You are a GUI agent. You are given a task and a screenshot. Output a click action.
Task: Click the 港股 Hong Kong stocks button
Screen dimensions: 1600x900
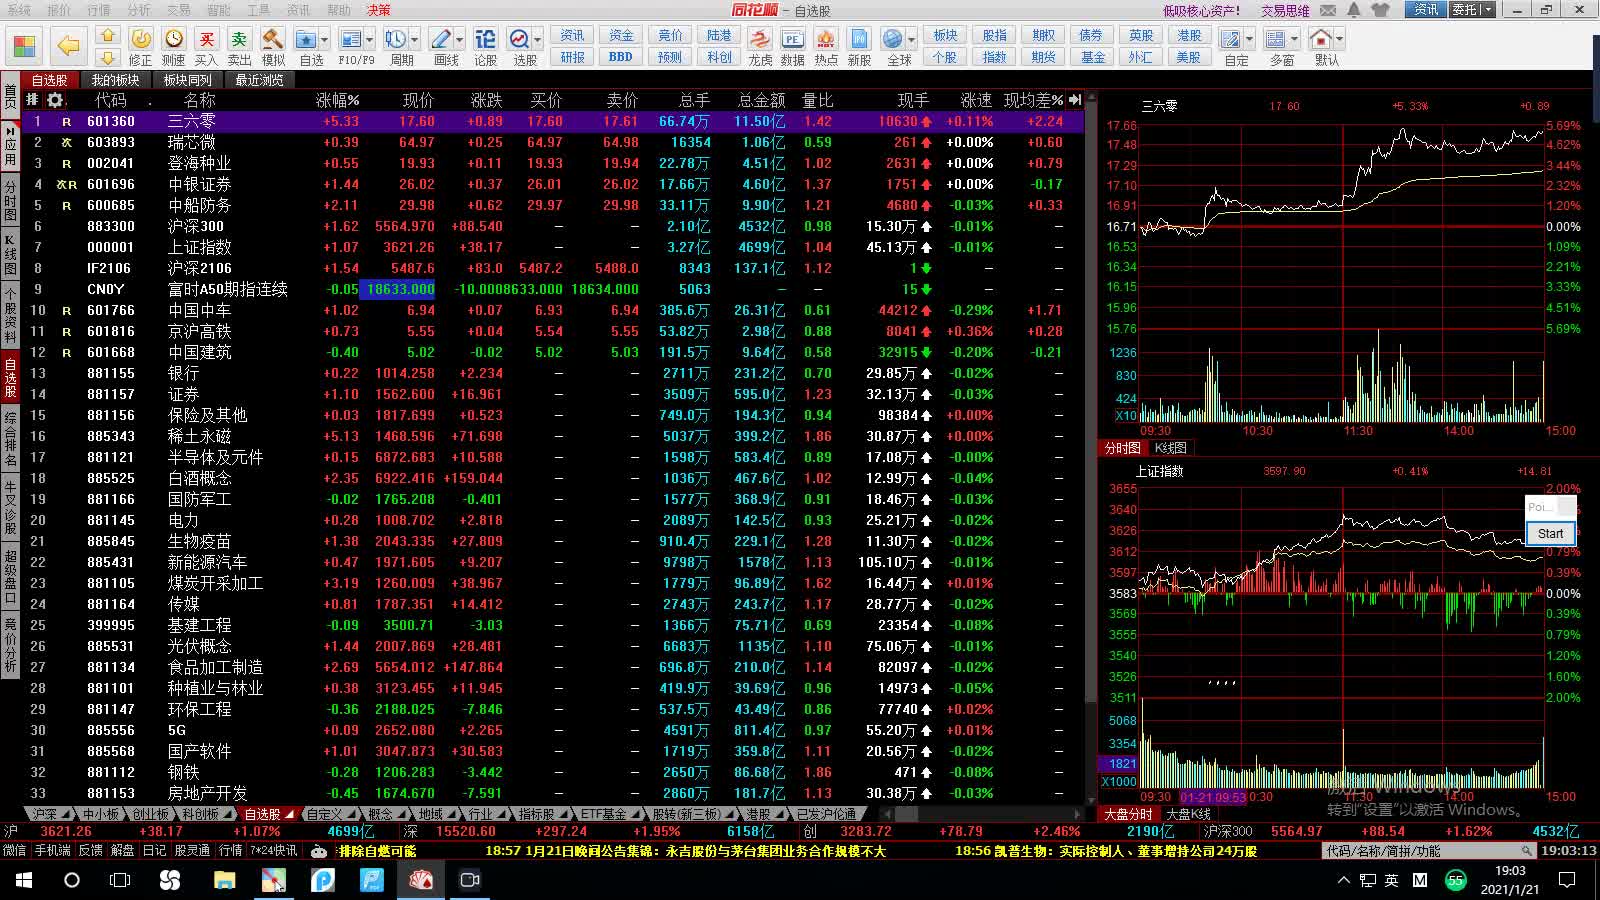pos(1189,35)
